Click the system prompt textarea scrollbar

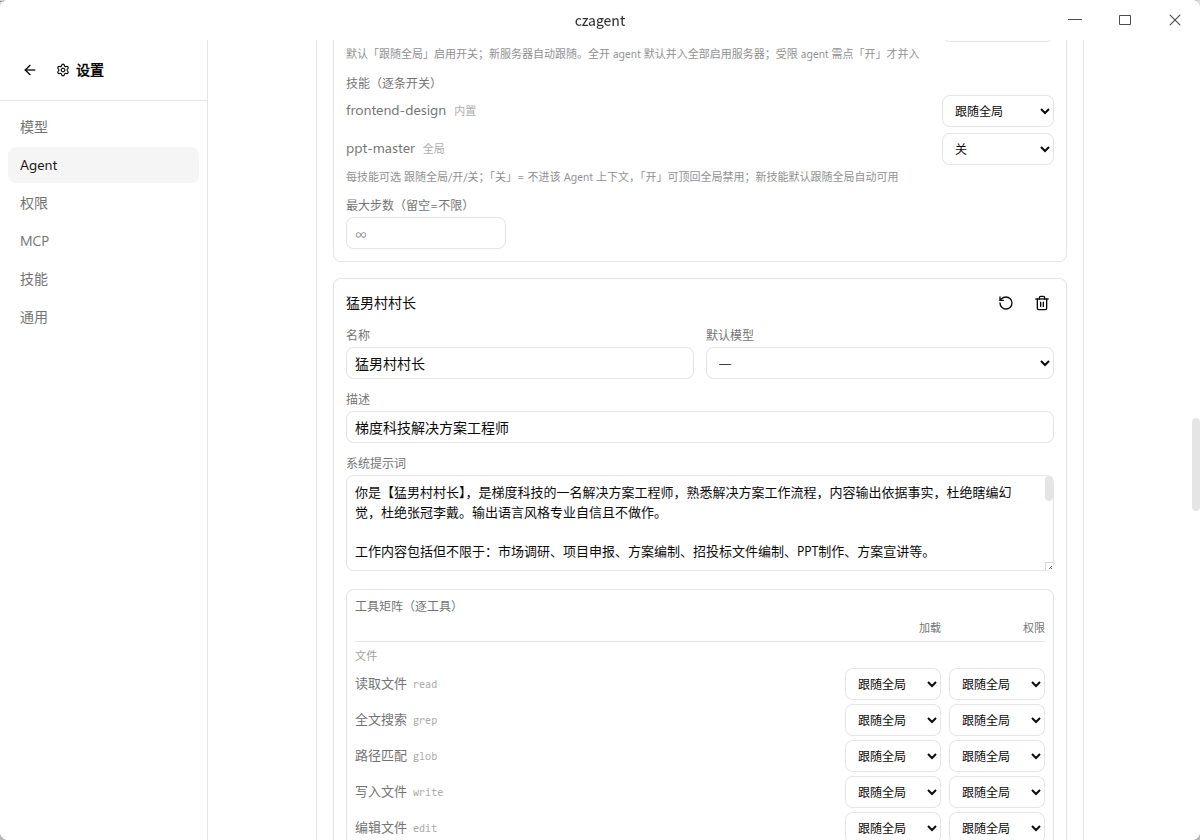pyautogui.click(x=1049, y=489)
